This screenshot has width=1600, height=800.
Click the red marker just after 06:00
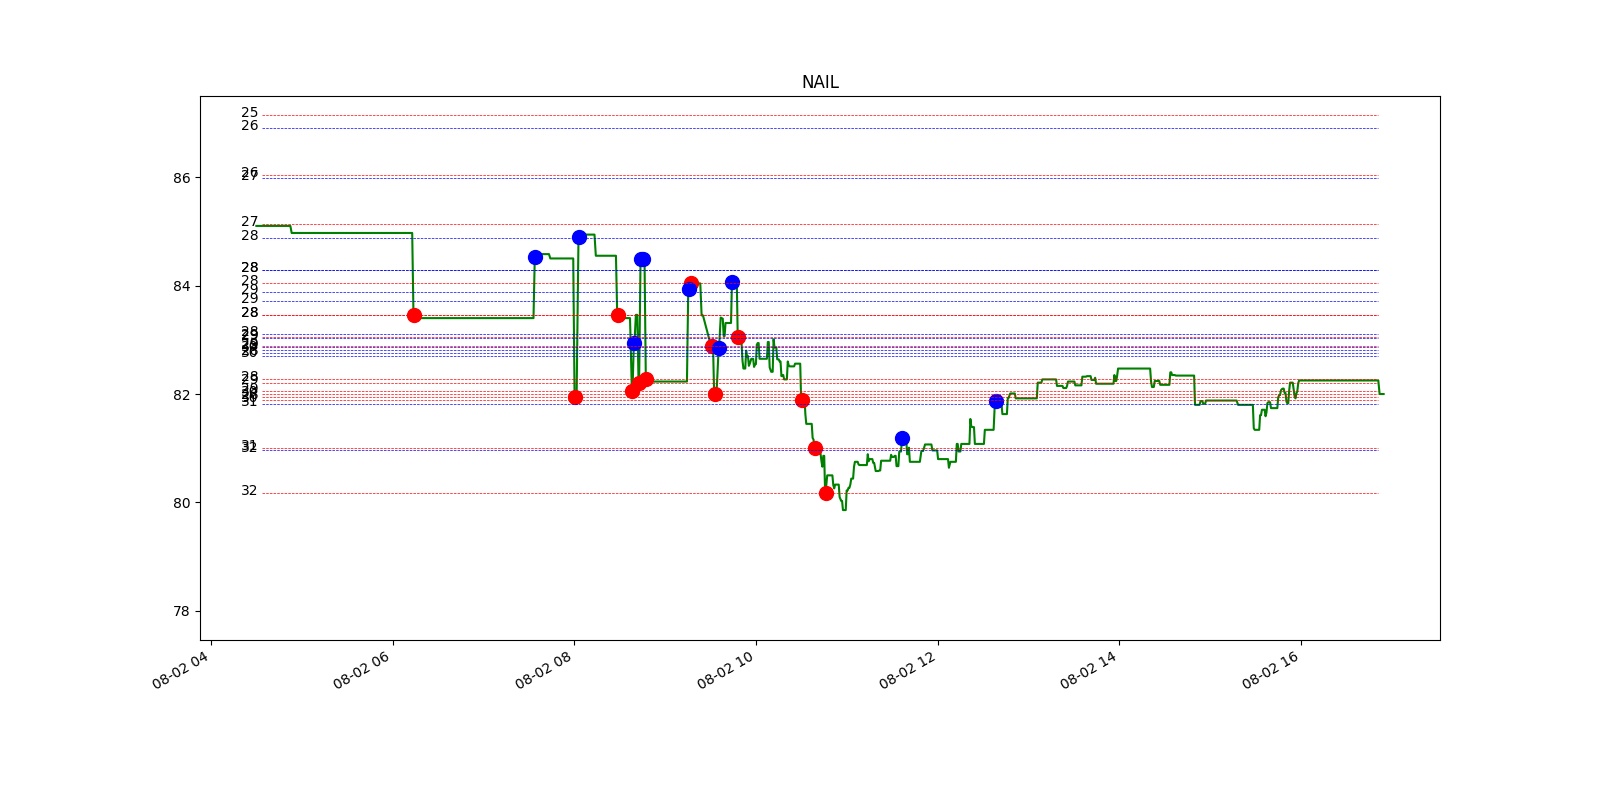coord(414,315)
